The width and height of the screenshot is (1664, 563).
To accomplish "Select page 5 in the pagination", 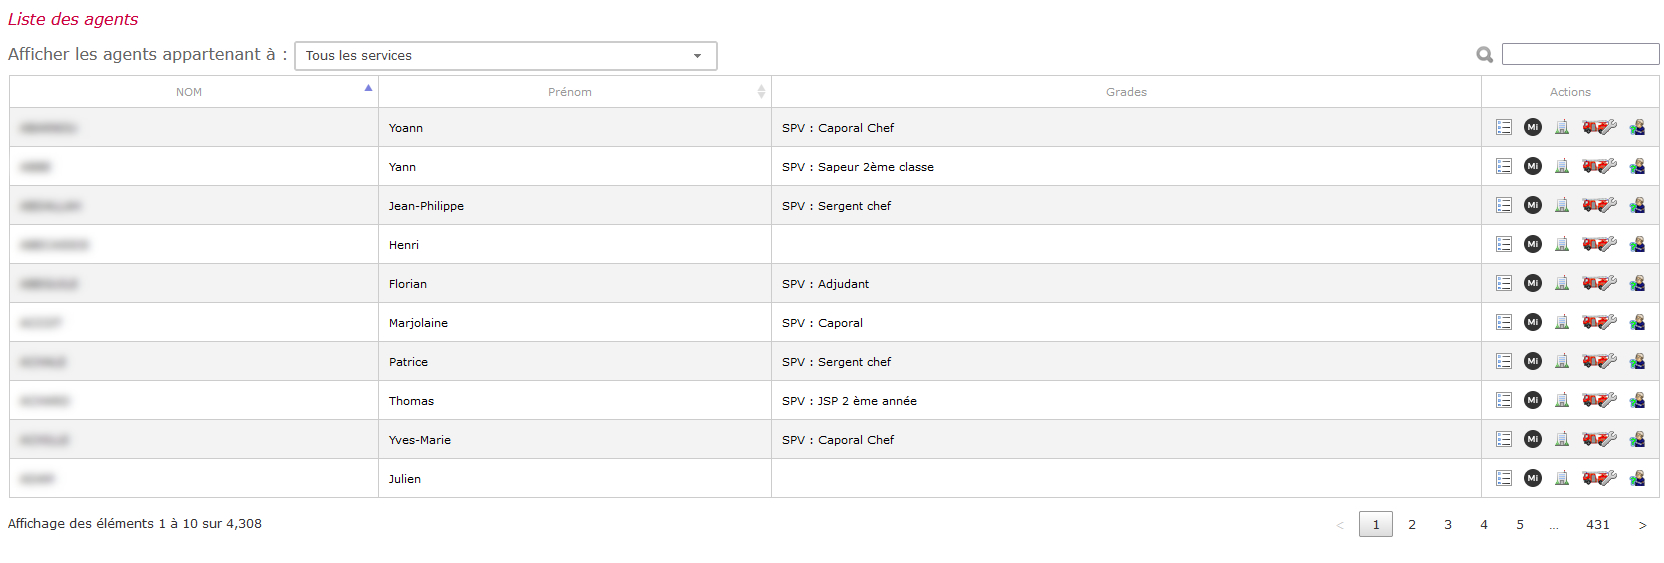I will 1520,524.
